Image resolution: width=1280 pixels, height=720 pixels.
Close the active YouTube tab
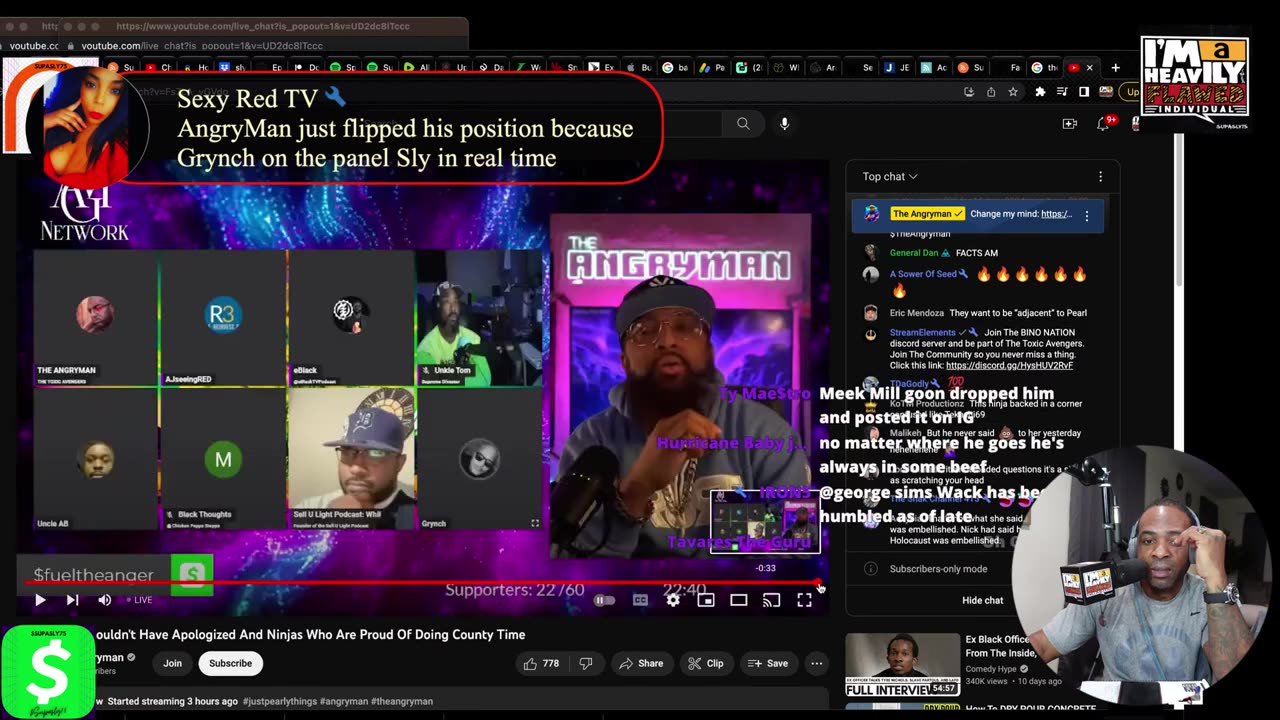(1089, 68)
